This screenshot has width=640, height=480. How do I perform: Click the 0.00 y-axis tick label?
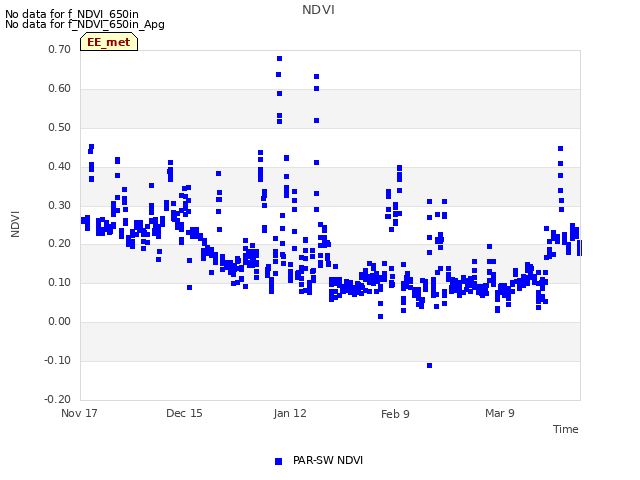60,322
